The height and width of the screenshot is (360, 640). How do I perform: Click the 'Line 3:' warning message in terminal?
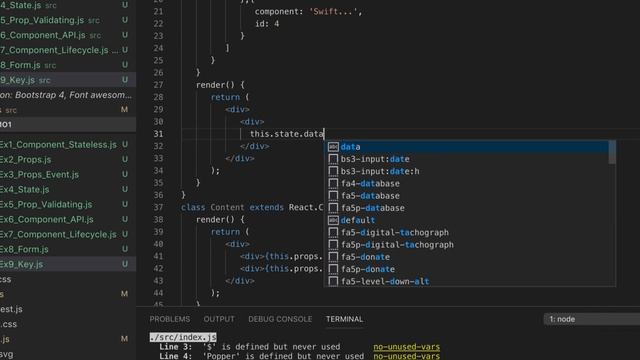[250, 347]
